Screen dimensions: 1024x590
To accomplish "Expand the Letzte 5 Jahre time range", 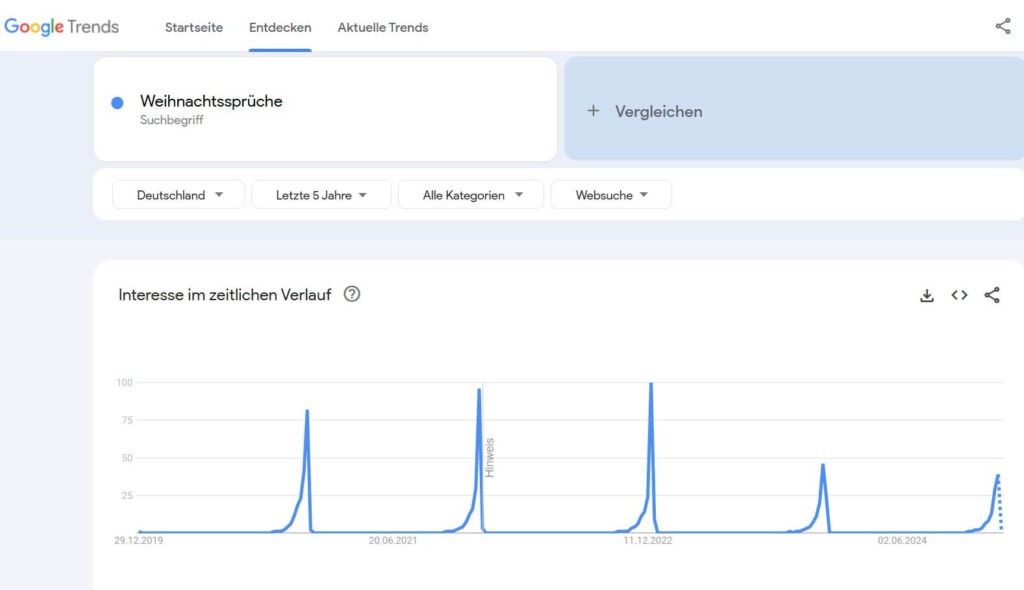I will 320,195.
